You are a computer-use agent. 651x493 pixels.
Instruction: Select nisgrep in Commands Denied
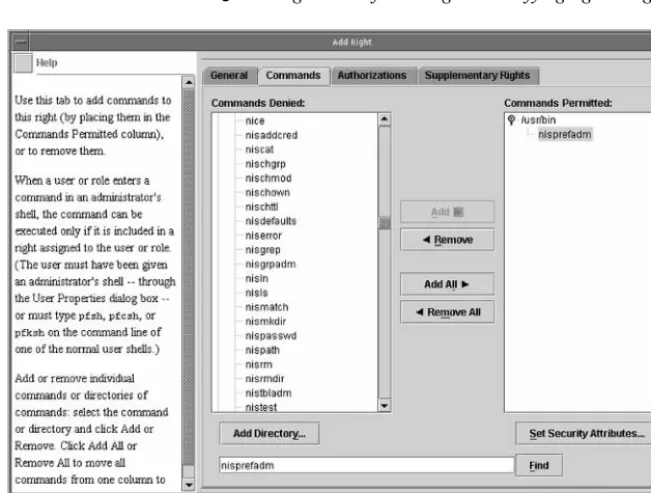pyautogui.click(x=262, y=250)
